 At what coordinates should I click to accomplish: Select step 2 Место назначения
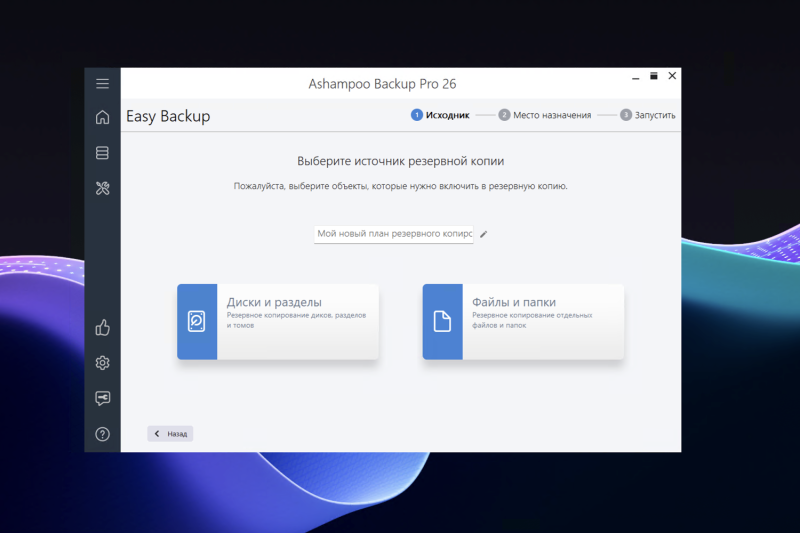pyautogui.click(x=544, y=115)
